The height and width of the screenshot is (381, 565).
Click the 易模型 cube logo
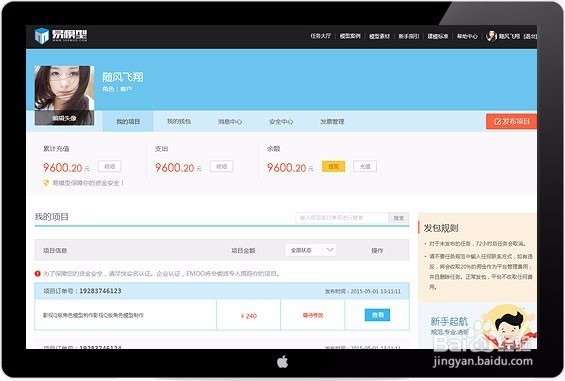(42, 36)
